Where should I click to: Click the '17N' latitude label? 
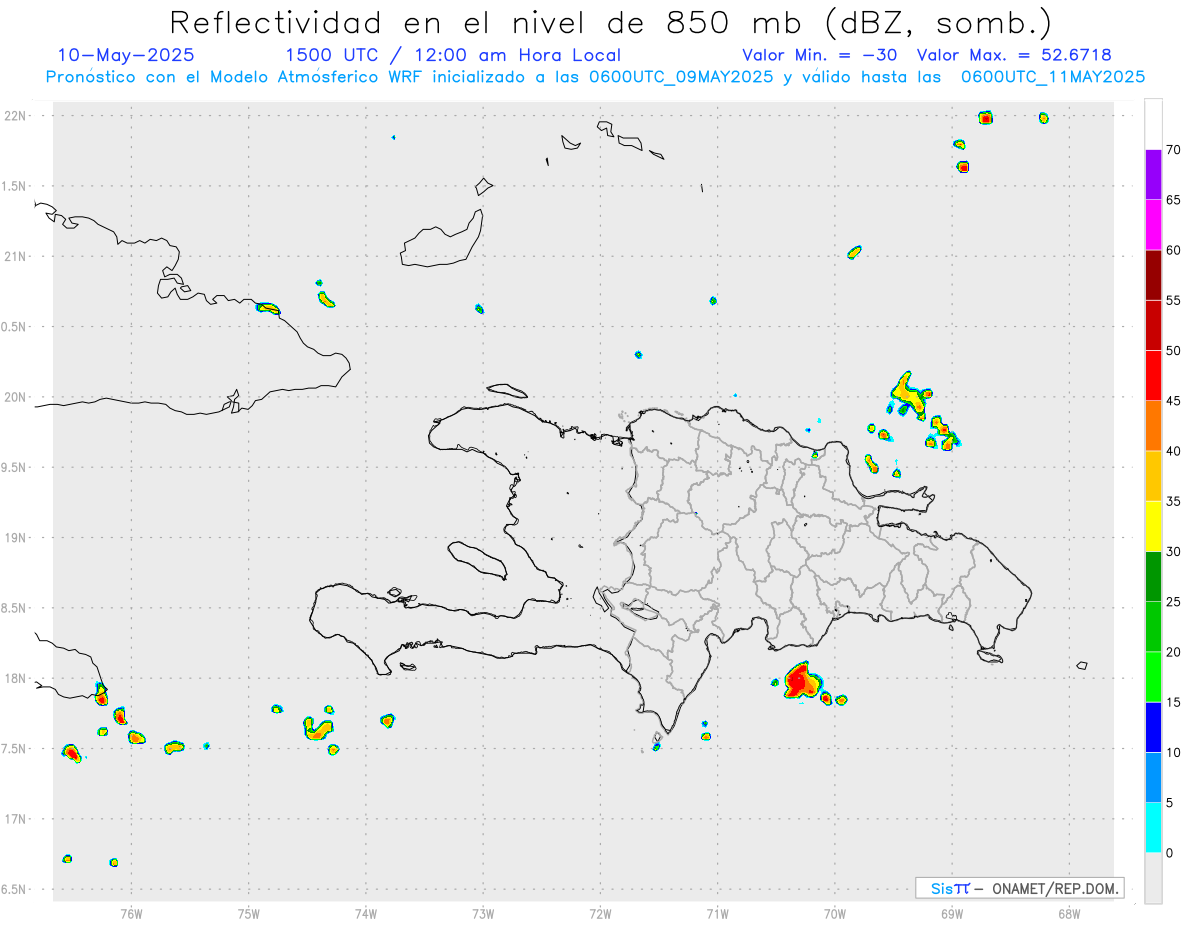point(15,819)
